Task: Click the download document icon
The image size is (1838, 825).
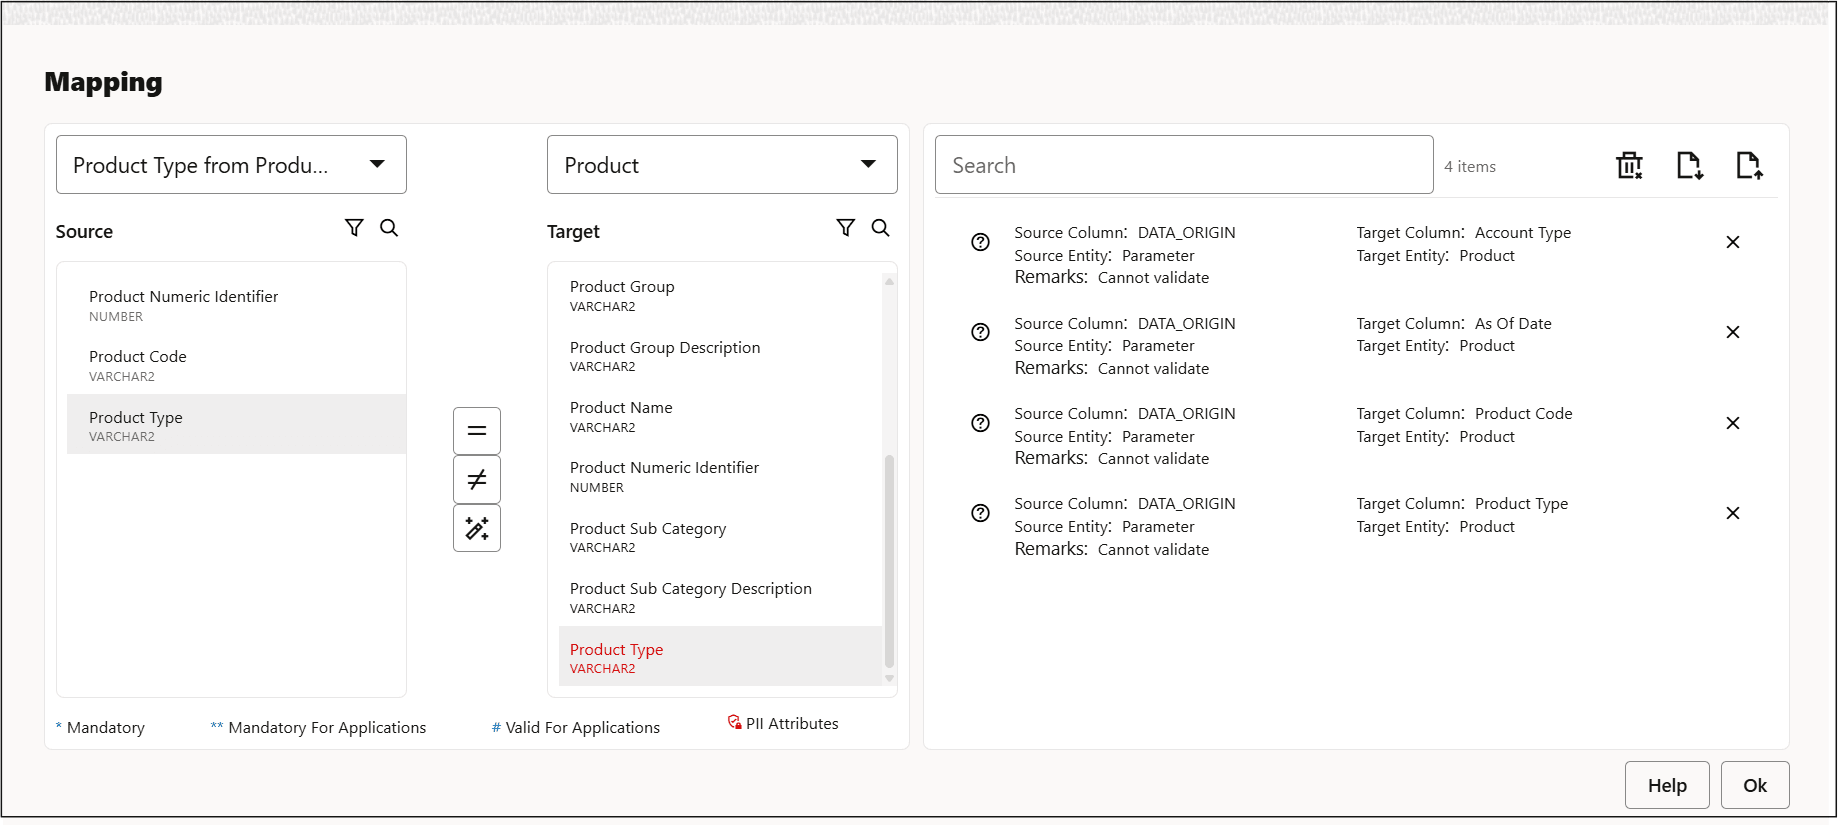Action: (1689, 165)
